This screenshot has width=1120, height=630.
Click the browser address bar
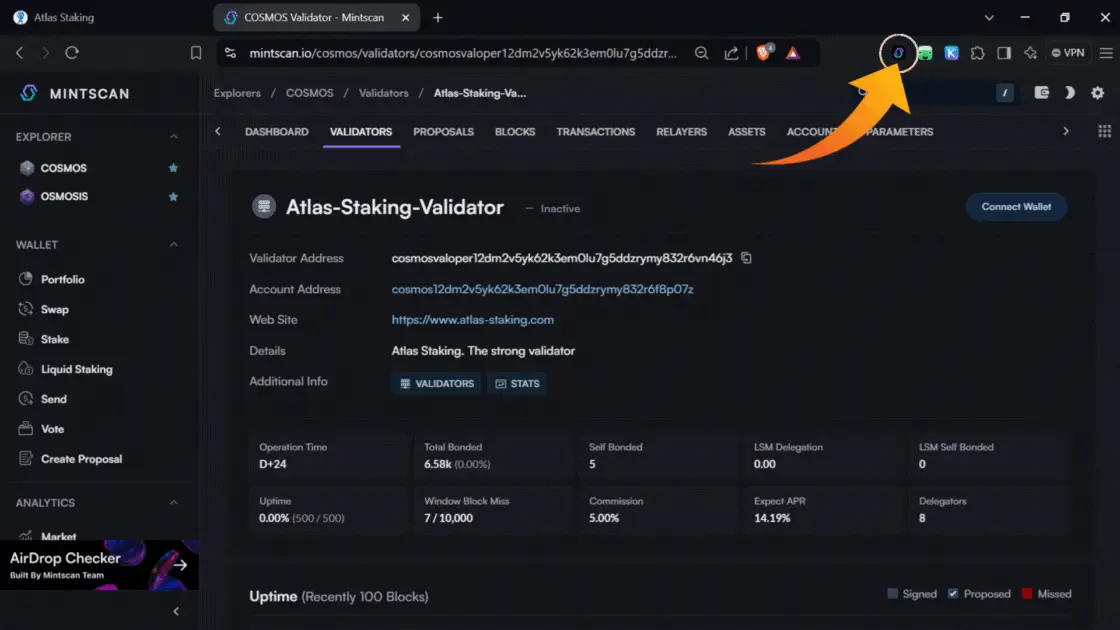(x=460, y=53)
